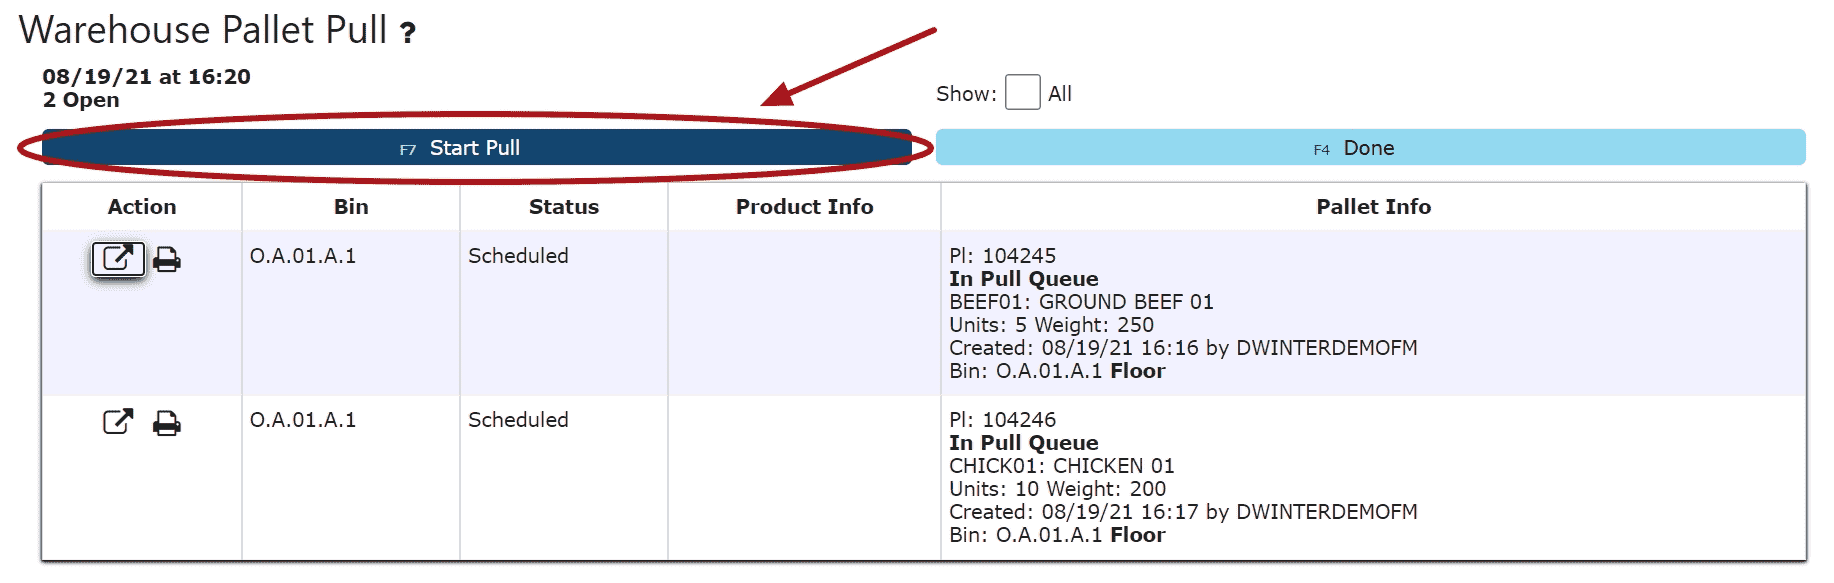This screenshot has height=583, width=1834.
Task: Click Scheduled status of pallet 104246 row
Action: (x=518, y=420)
